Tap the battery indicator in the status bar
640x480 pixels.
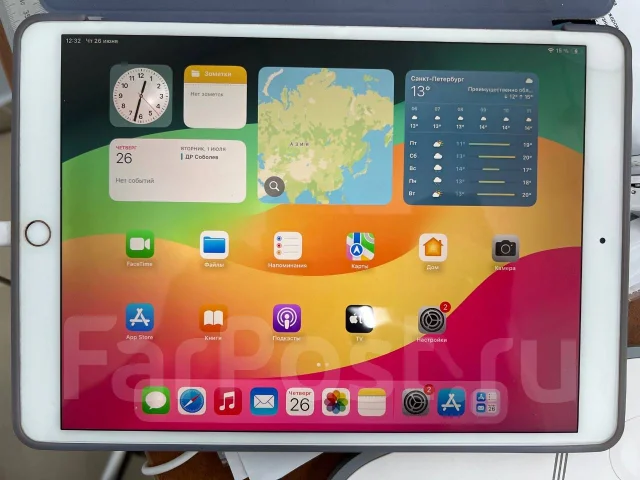click(x=576, y=51)
